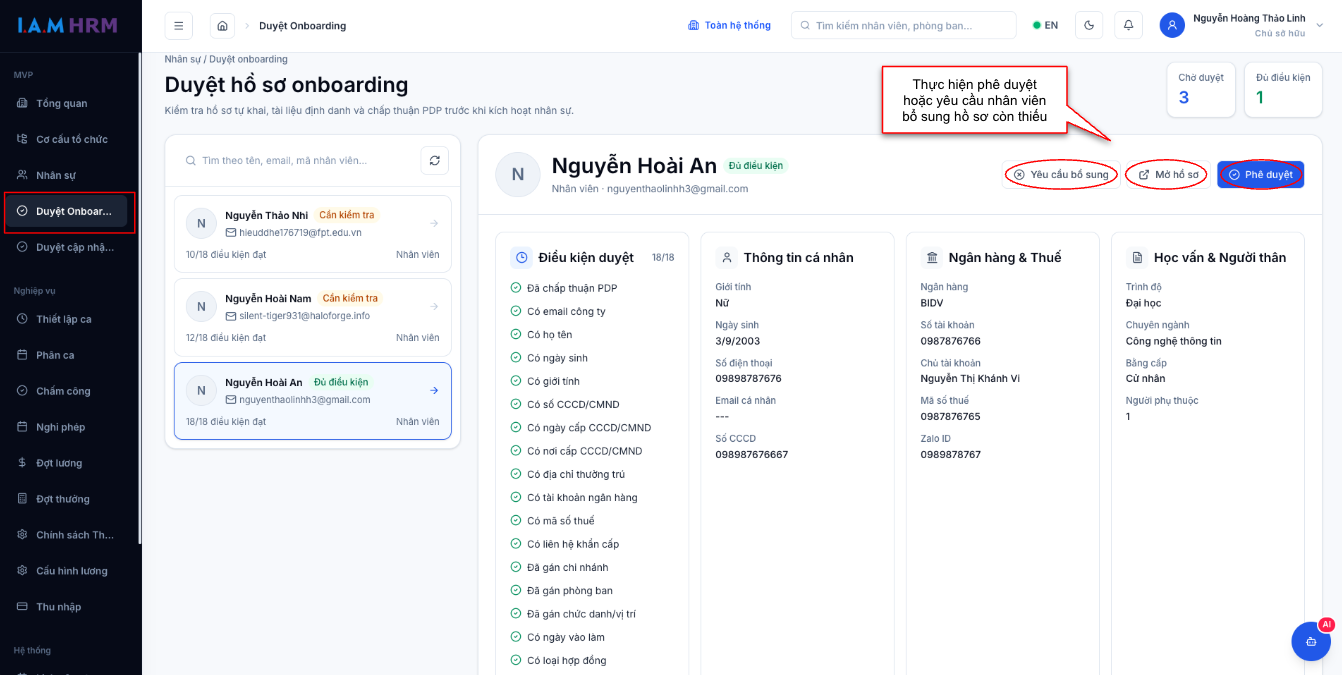Click document icon beside Học vấn & Người thân

(1137, 257)
